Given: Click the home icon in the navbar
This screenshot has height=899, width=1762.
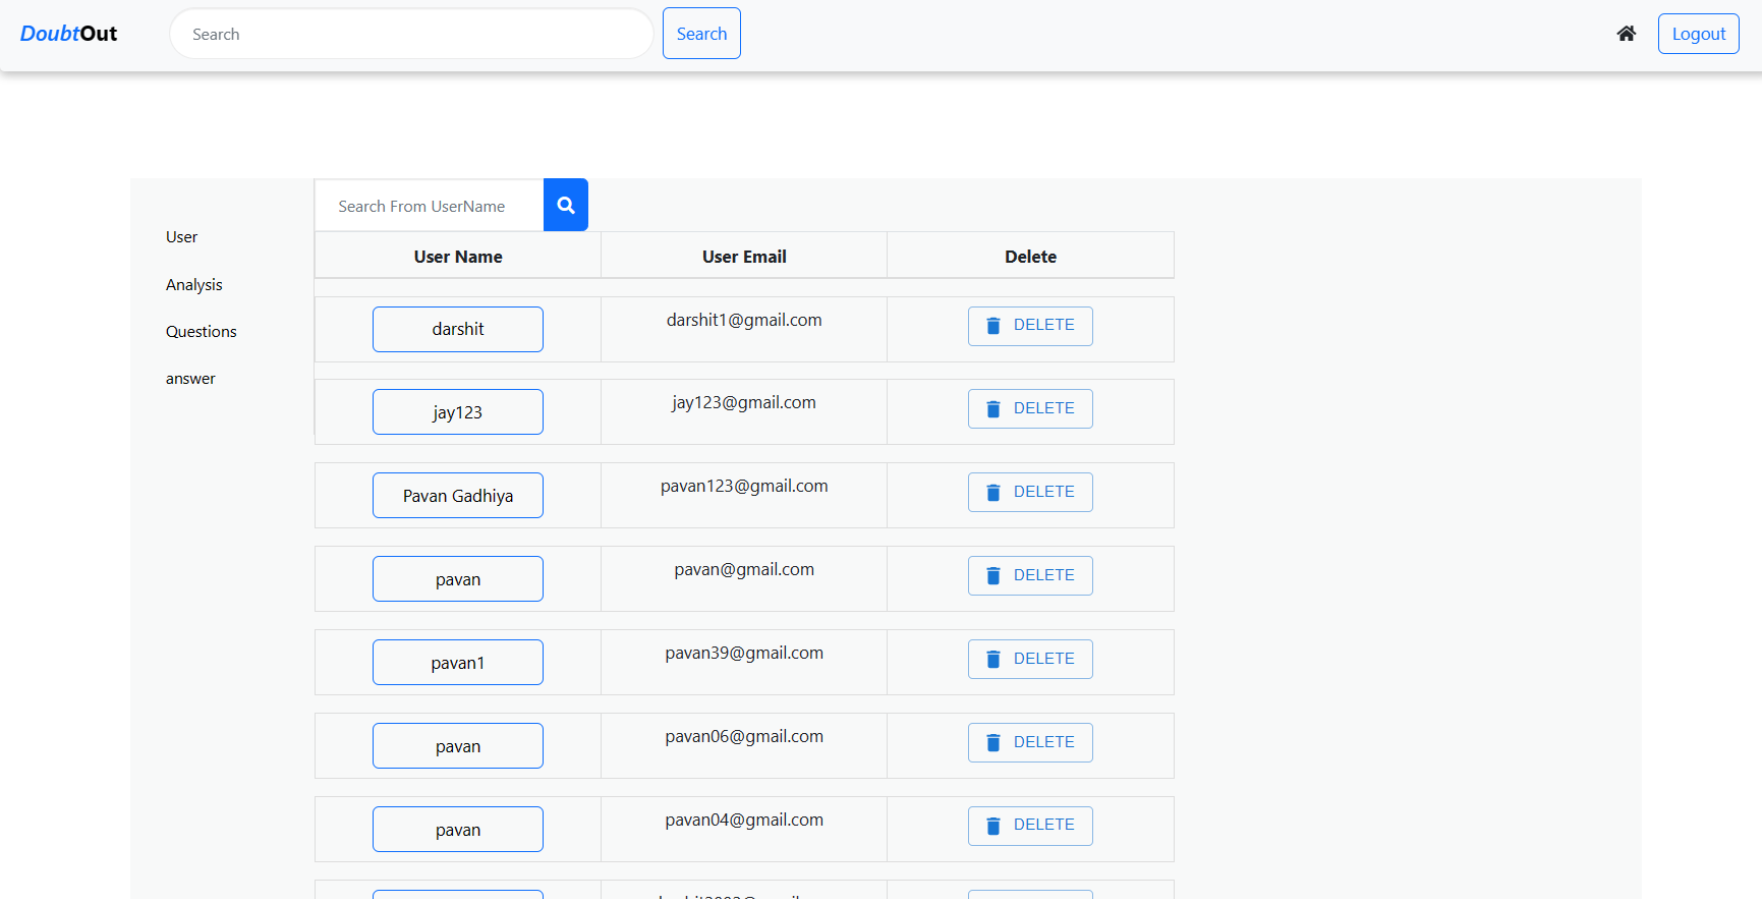Looking at the screenshot, I should click(x=1626, y=34).
